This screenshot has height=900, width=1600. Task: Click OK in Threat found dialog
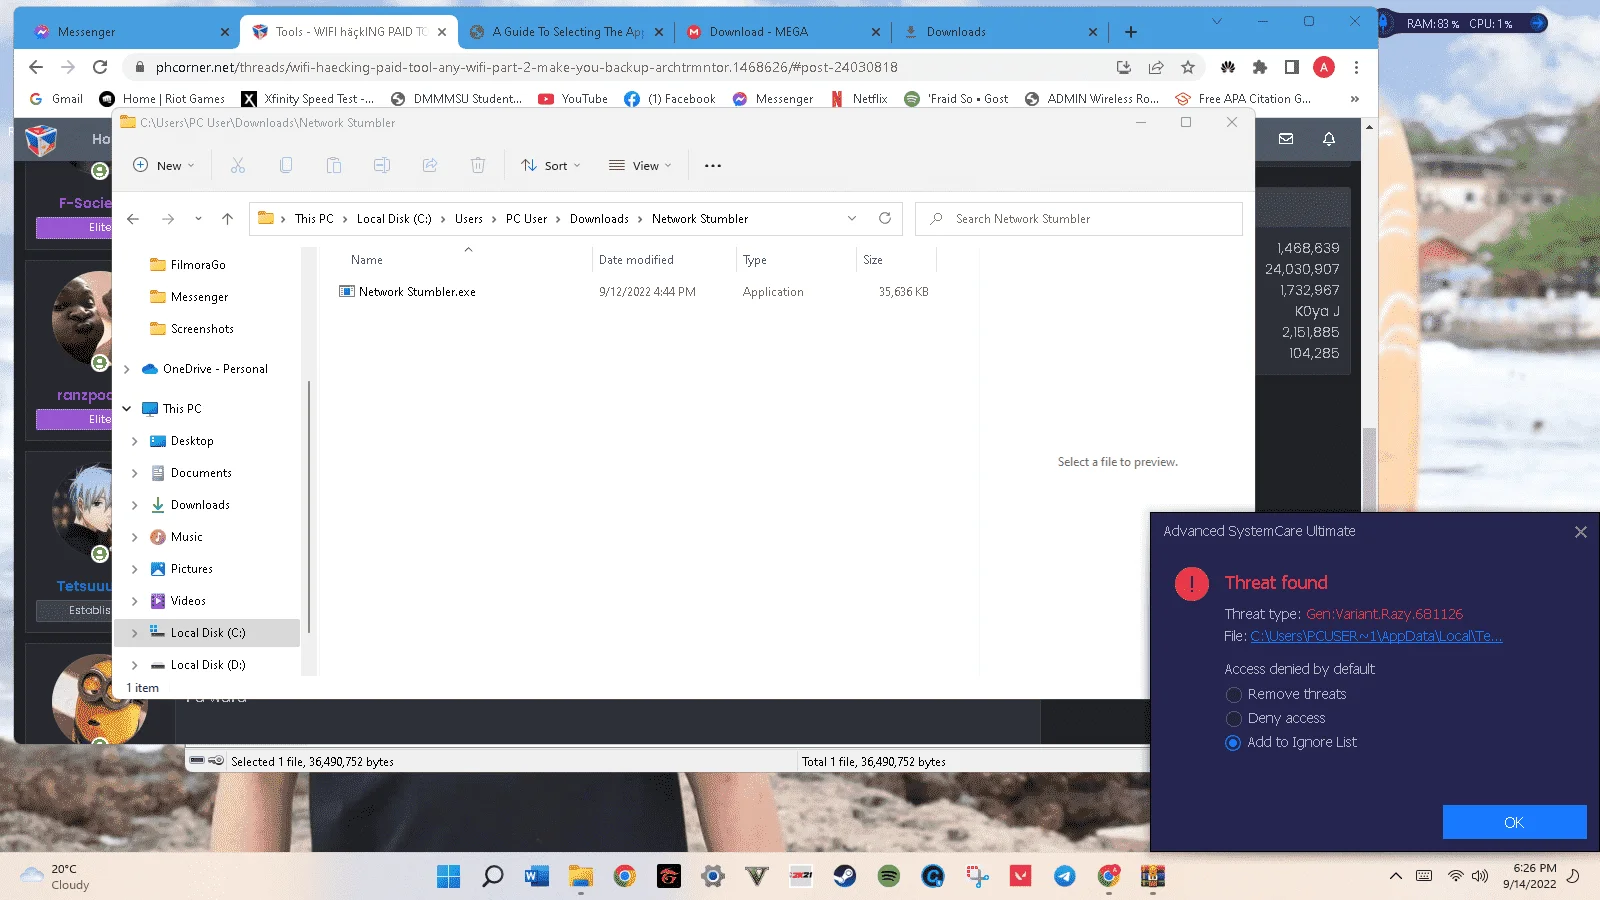click(x=1514, y=822)
